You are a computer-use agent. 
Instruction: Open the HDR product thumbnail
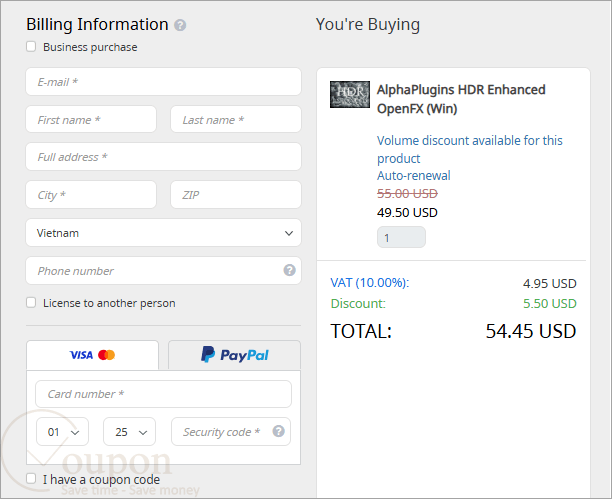tap(350, 94)
